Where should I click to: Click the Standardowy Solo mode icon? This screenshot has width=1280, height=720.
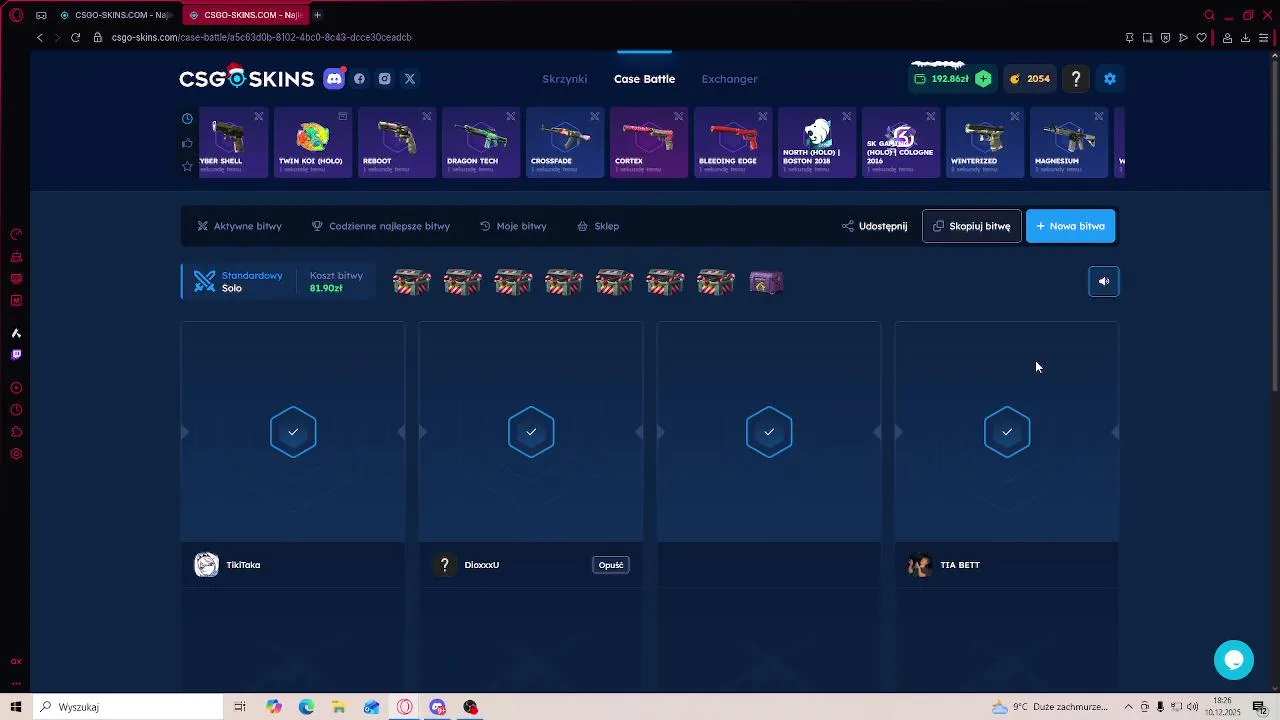click(x=204, y=282)
